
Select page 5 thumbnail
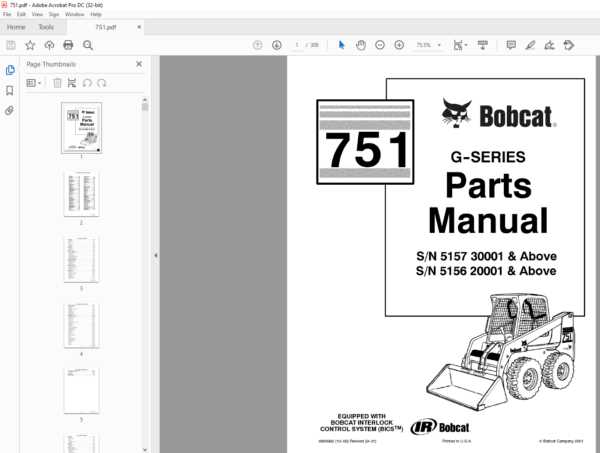82,391
